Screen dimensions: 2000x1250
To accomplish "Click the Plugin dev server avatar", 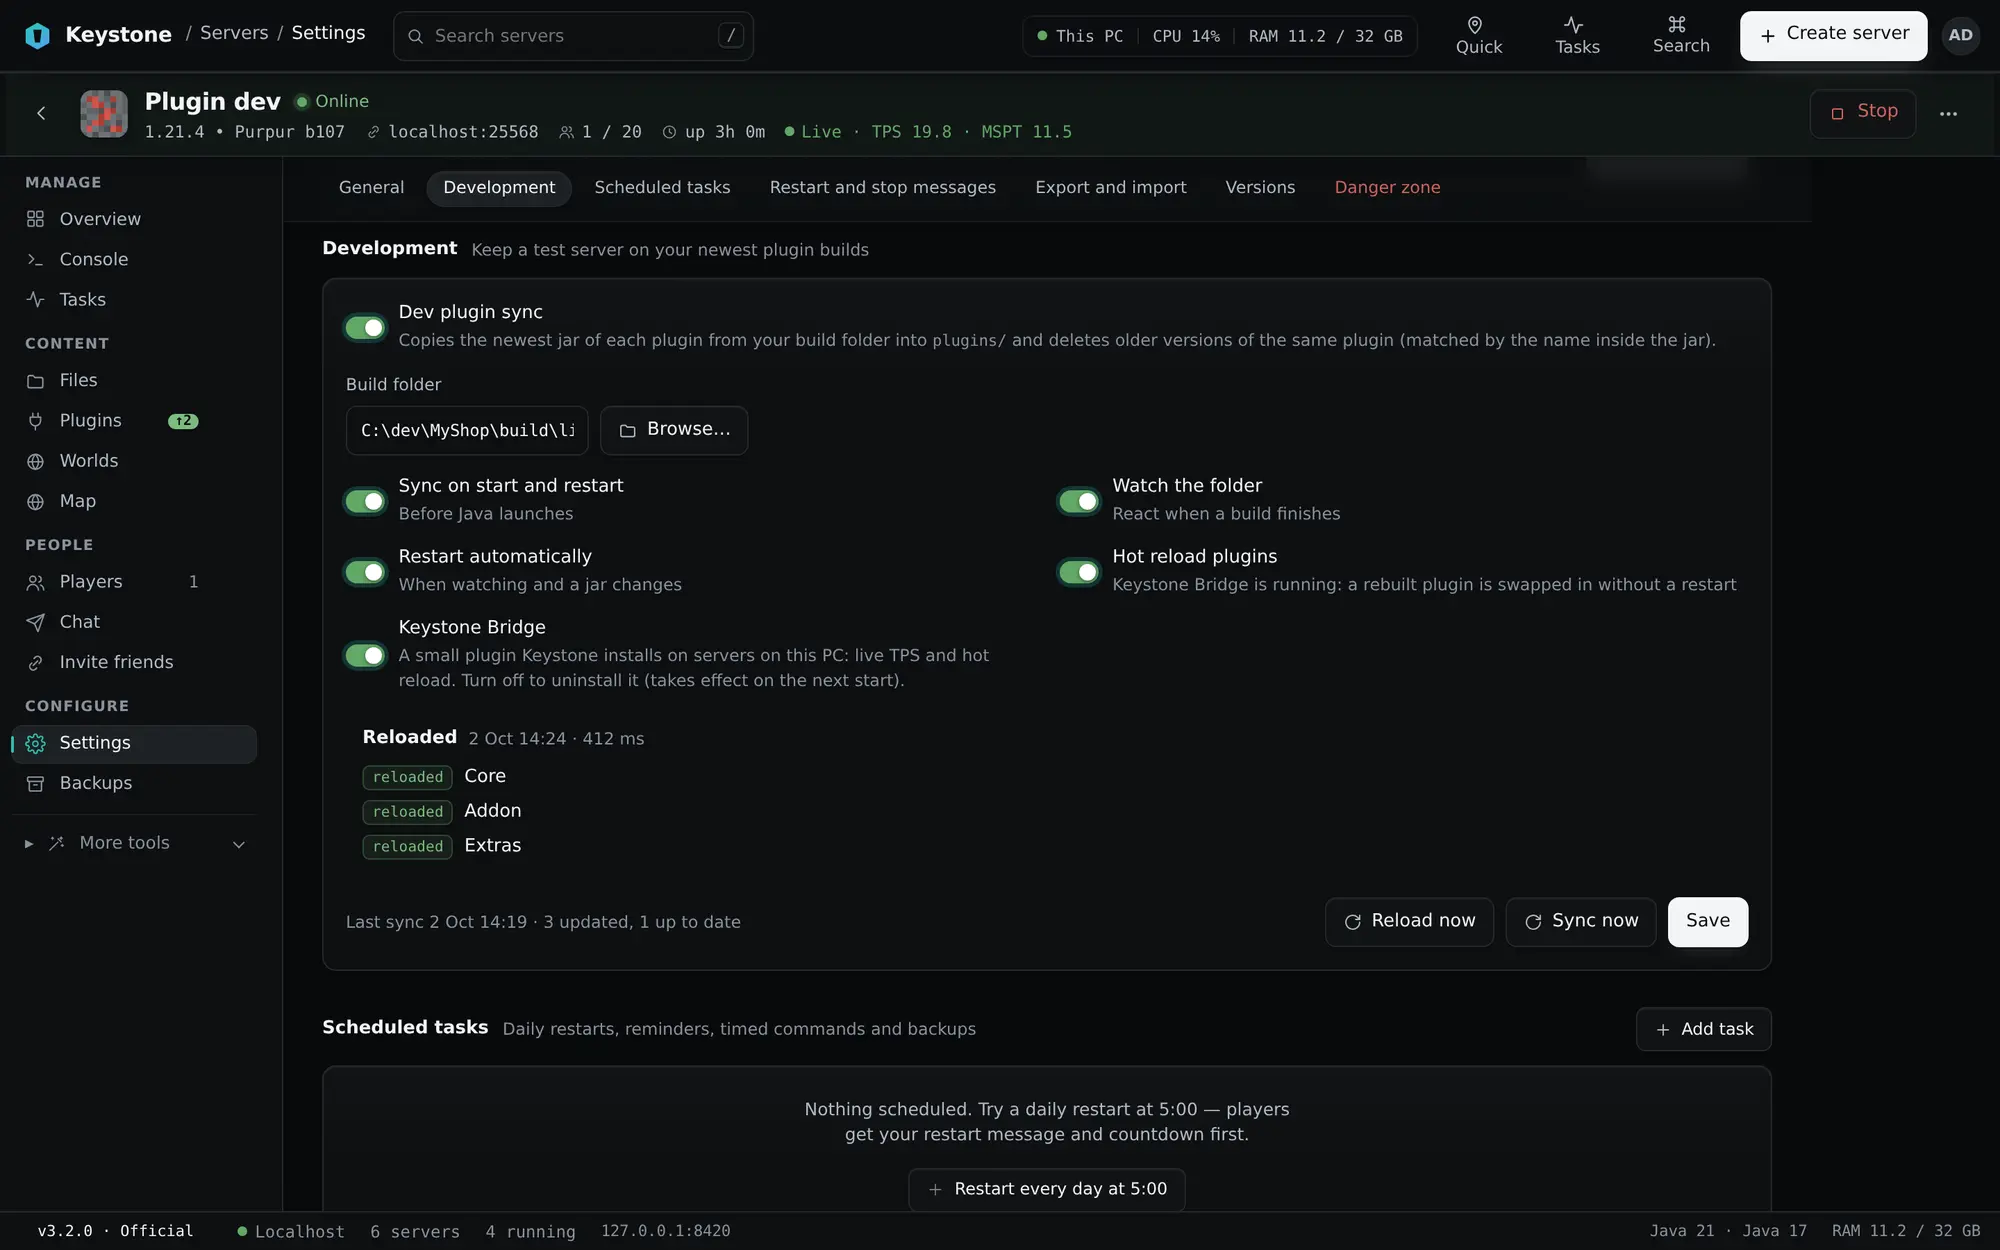I will pos(104,114).
